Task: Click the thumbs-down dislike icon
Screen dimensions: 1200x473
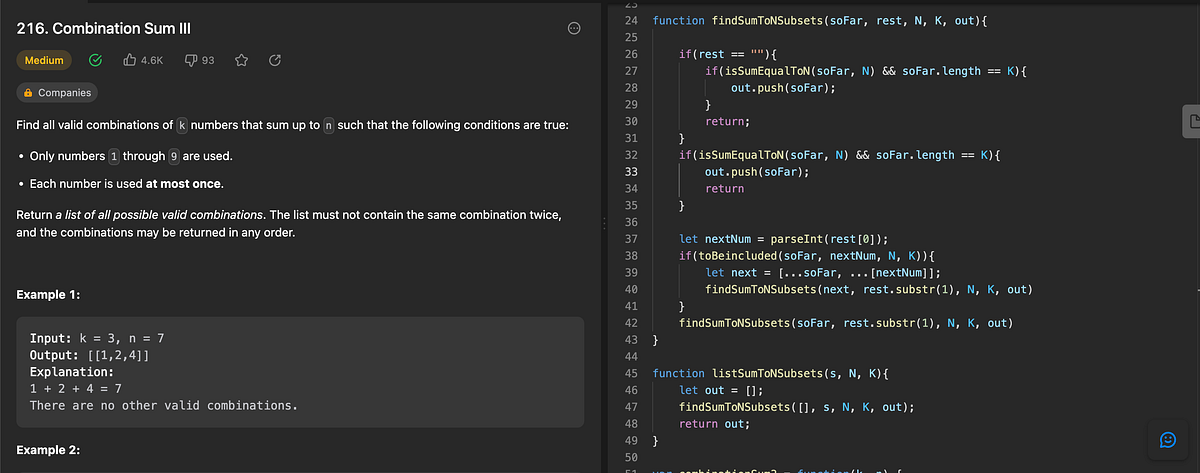Action: pyautogui.click(x=191, y=60)
